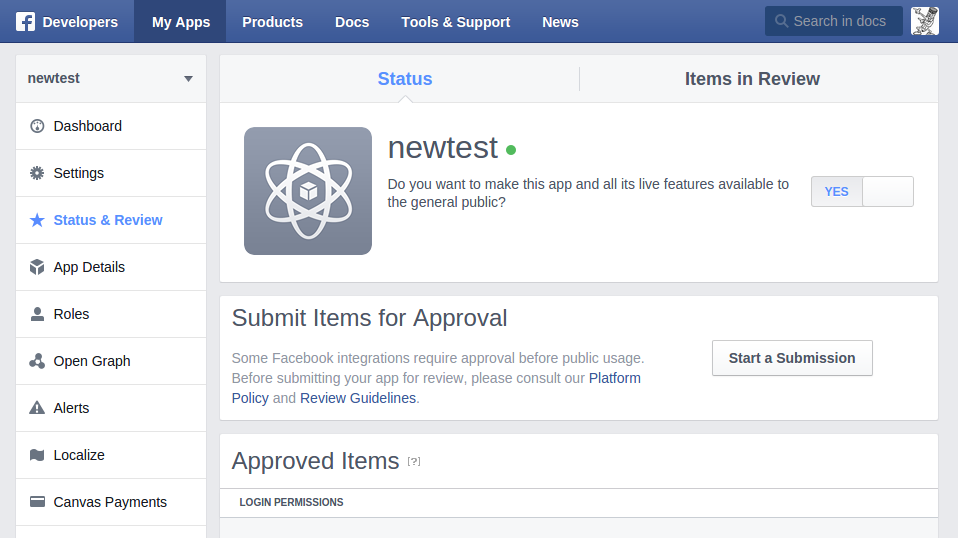Image resolution: width=958 pixels, height=538 pixels.
Task: Open Settings in the sidebar
Action: coord(111,173)
